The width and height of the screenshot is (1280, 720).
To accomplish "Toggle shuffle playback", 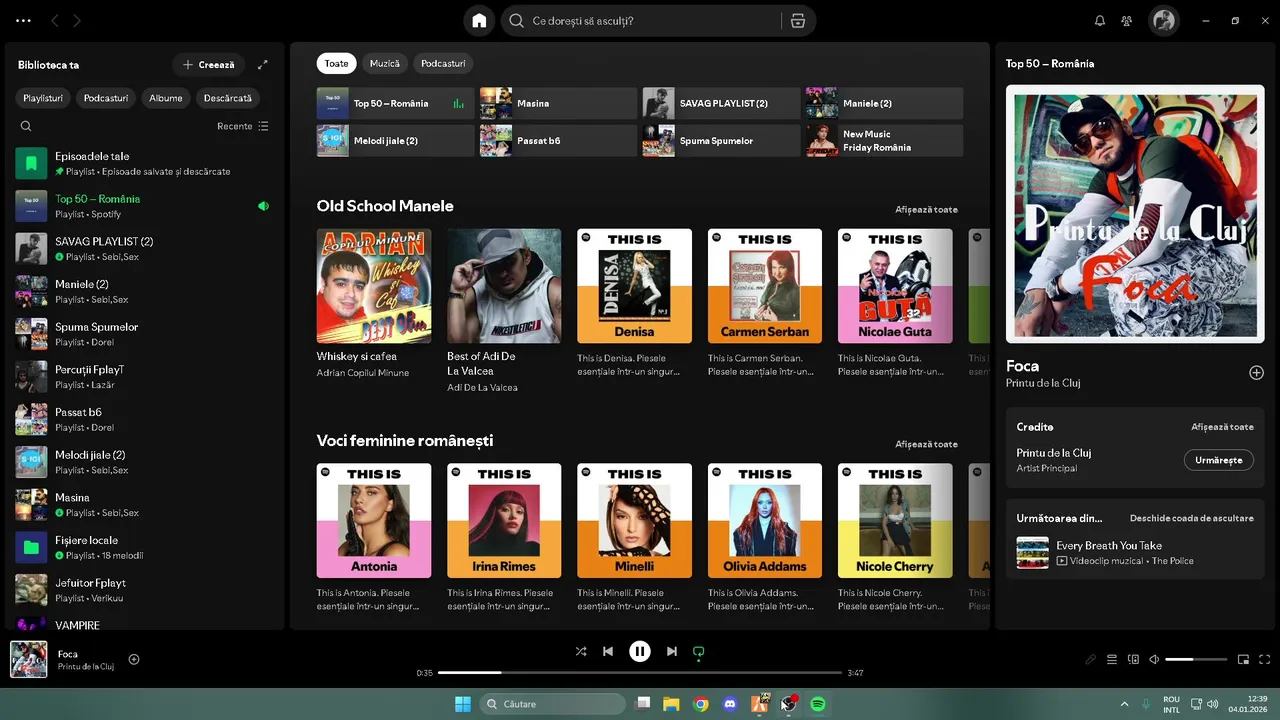I will tap(581, 651).
